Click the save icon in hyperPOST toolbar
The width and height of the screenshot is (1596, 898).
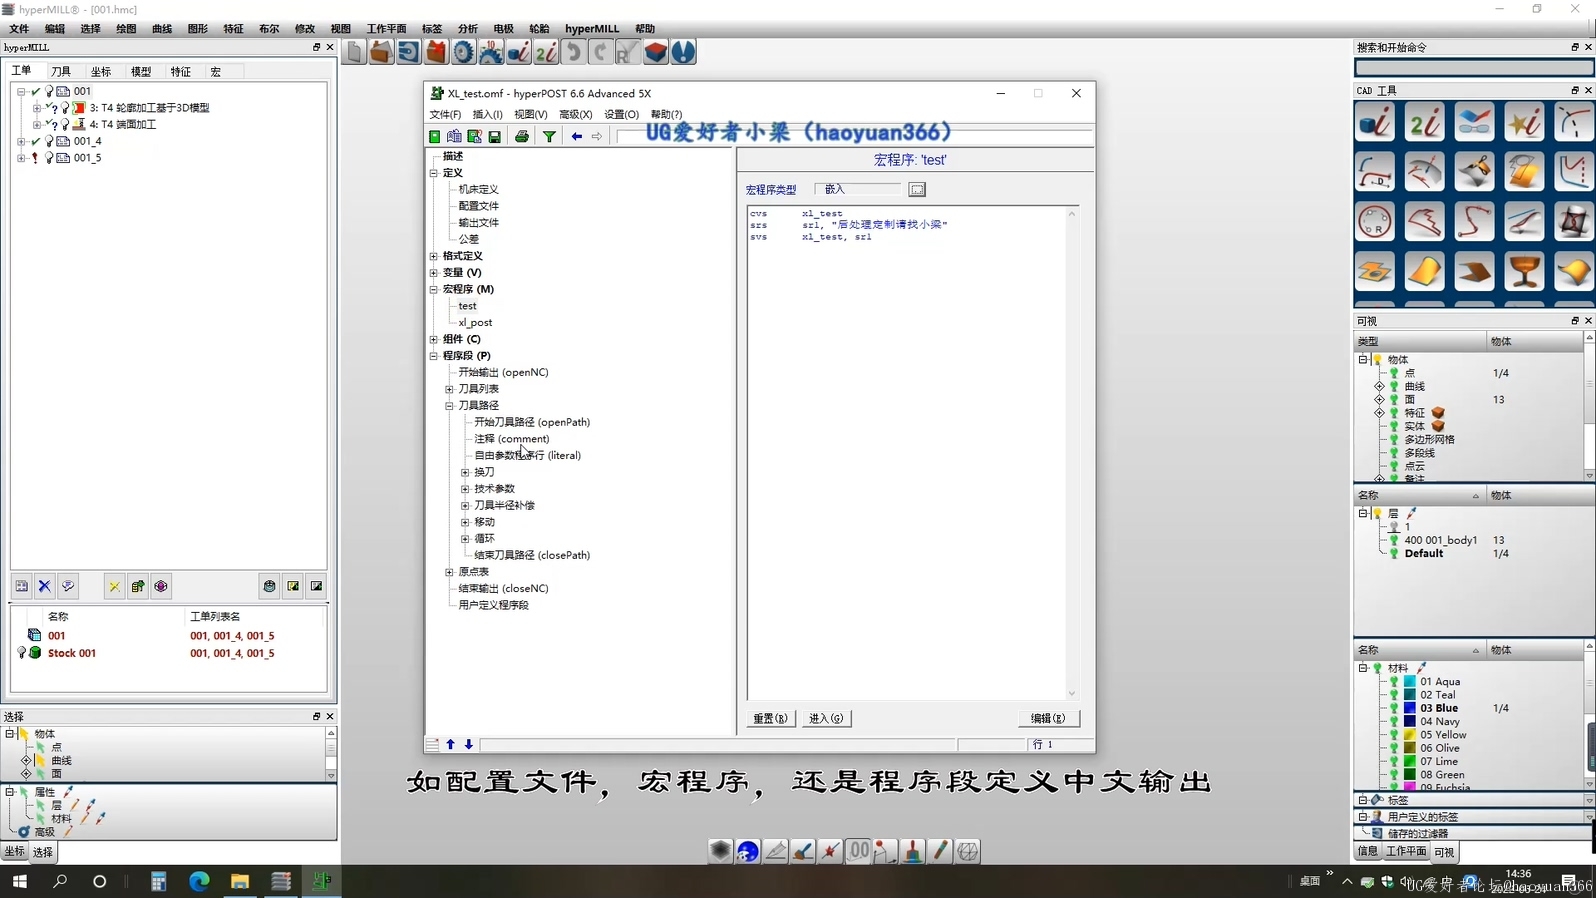494,137
